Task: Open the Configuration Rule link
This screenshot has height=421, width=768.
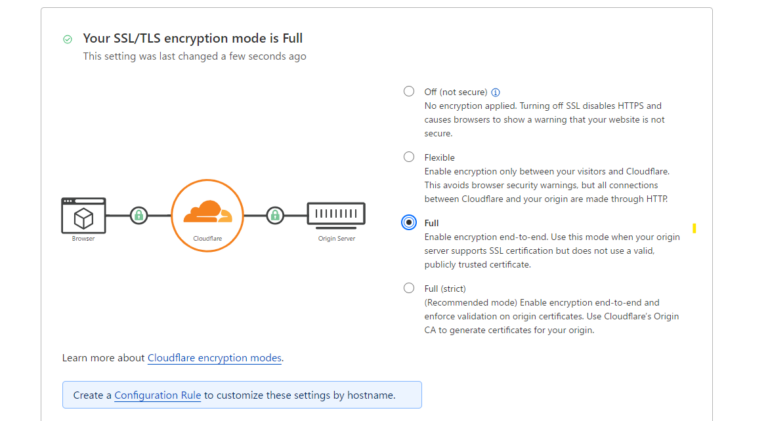Action: coord(157,395)
